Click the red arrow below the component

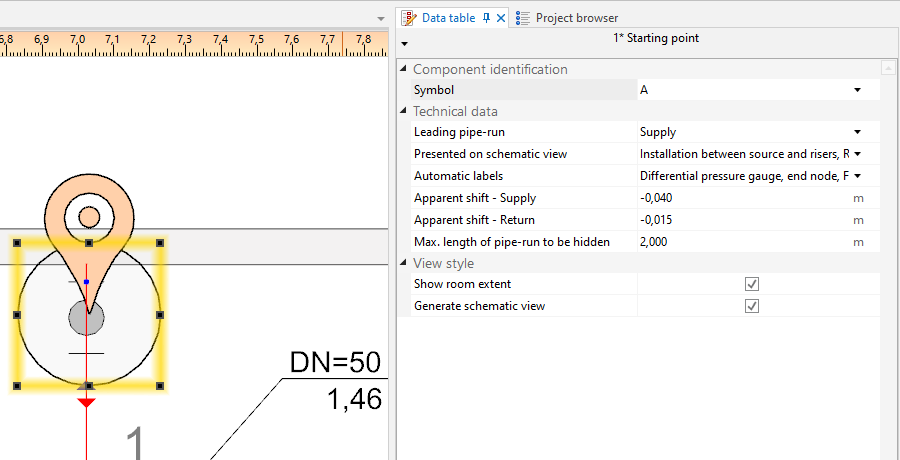87,401
